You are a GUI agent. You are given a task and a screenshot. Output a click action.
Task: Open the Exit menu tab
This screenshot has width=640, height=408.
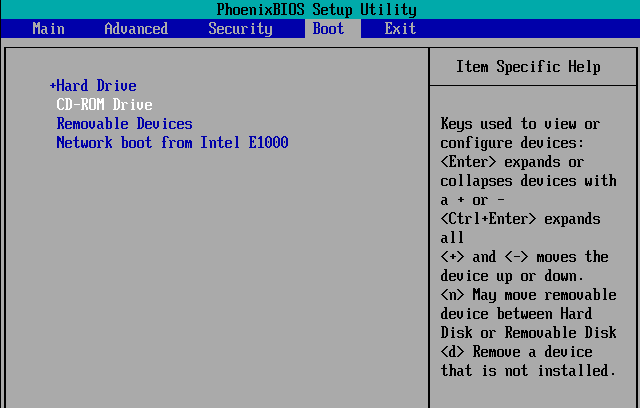click(400, 29)
